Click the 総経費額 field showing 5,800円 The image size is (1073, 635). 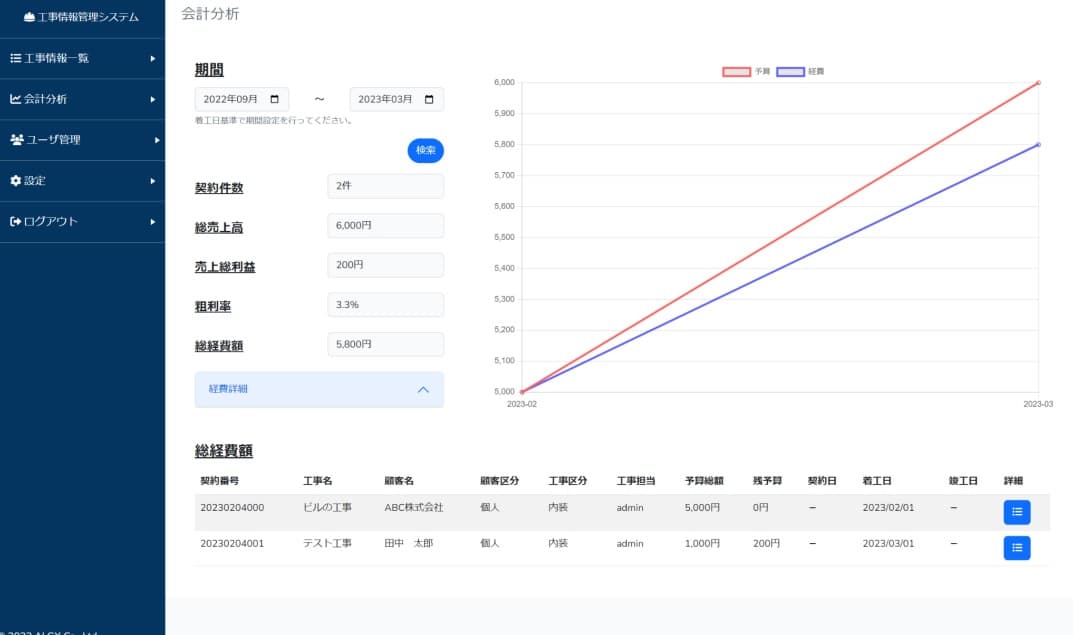click(x=385, y=344)
